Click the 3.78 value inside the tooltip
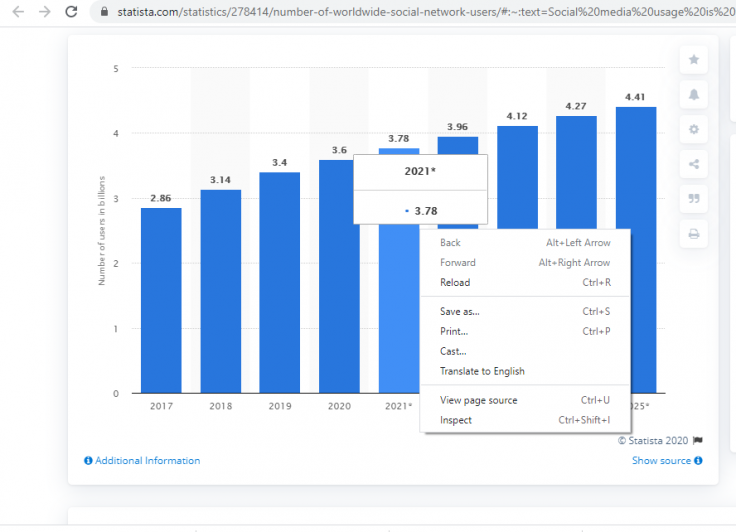The height and width of the screenshot is (532, 736). (426, 211)
